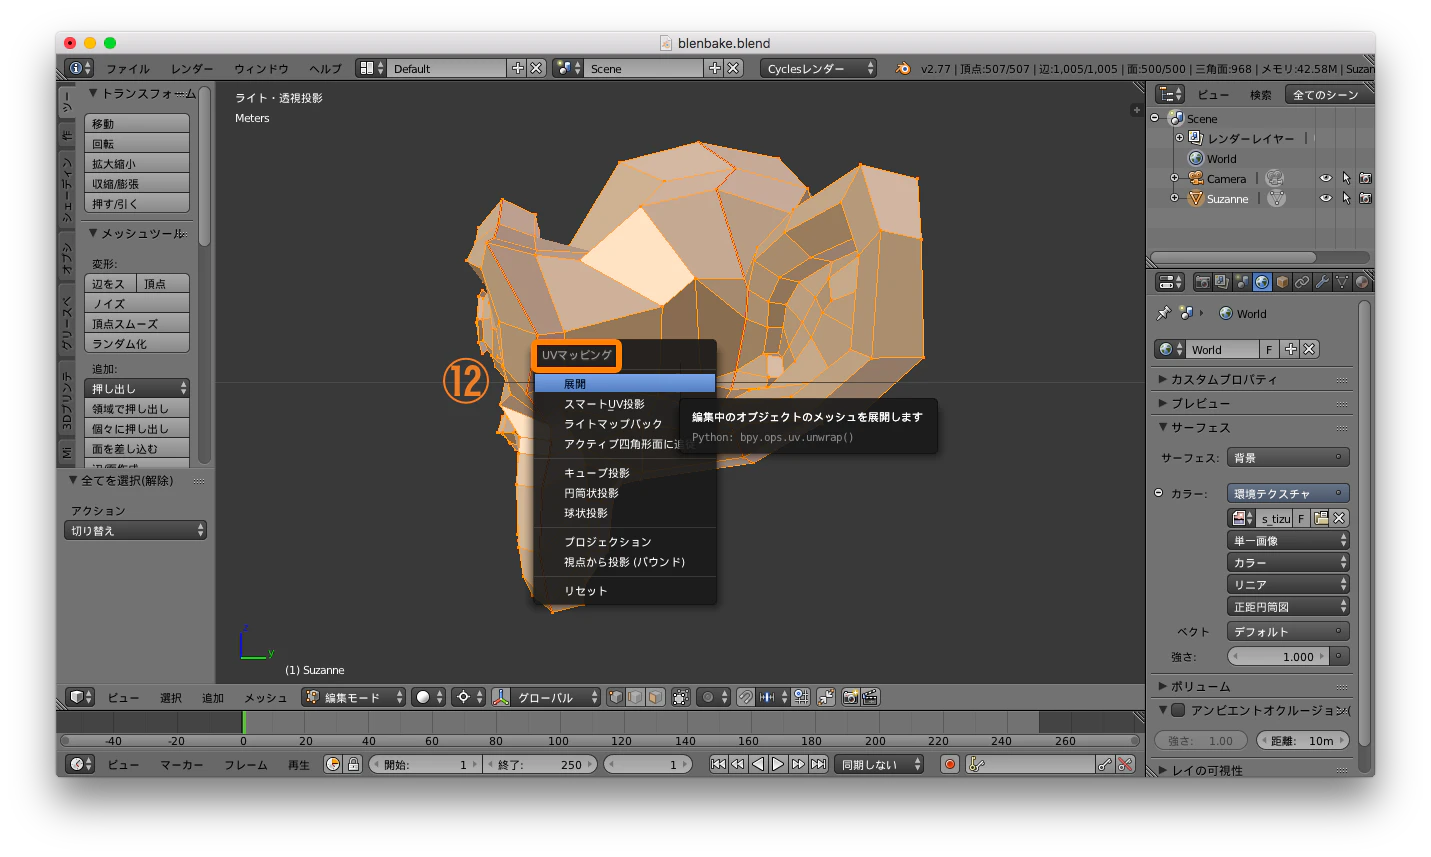Click the OpenGL render animation clapper icon
1431x857 pixels.
(x=870, y=697)
